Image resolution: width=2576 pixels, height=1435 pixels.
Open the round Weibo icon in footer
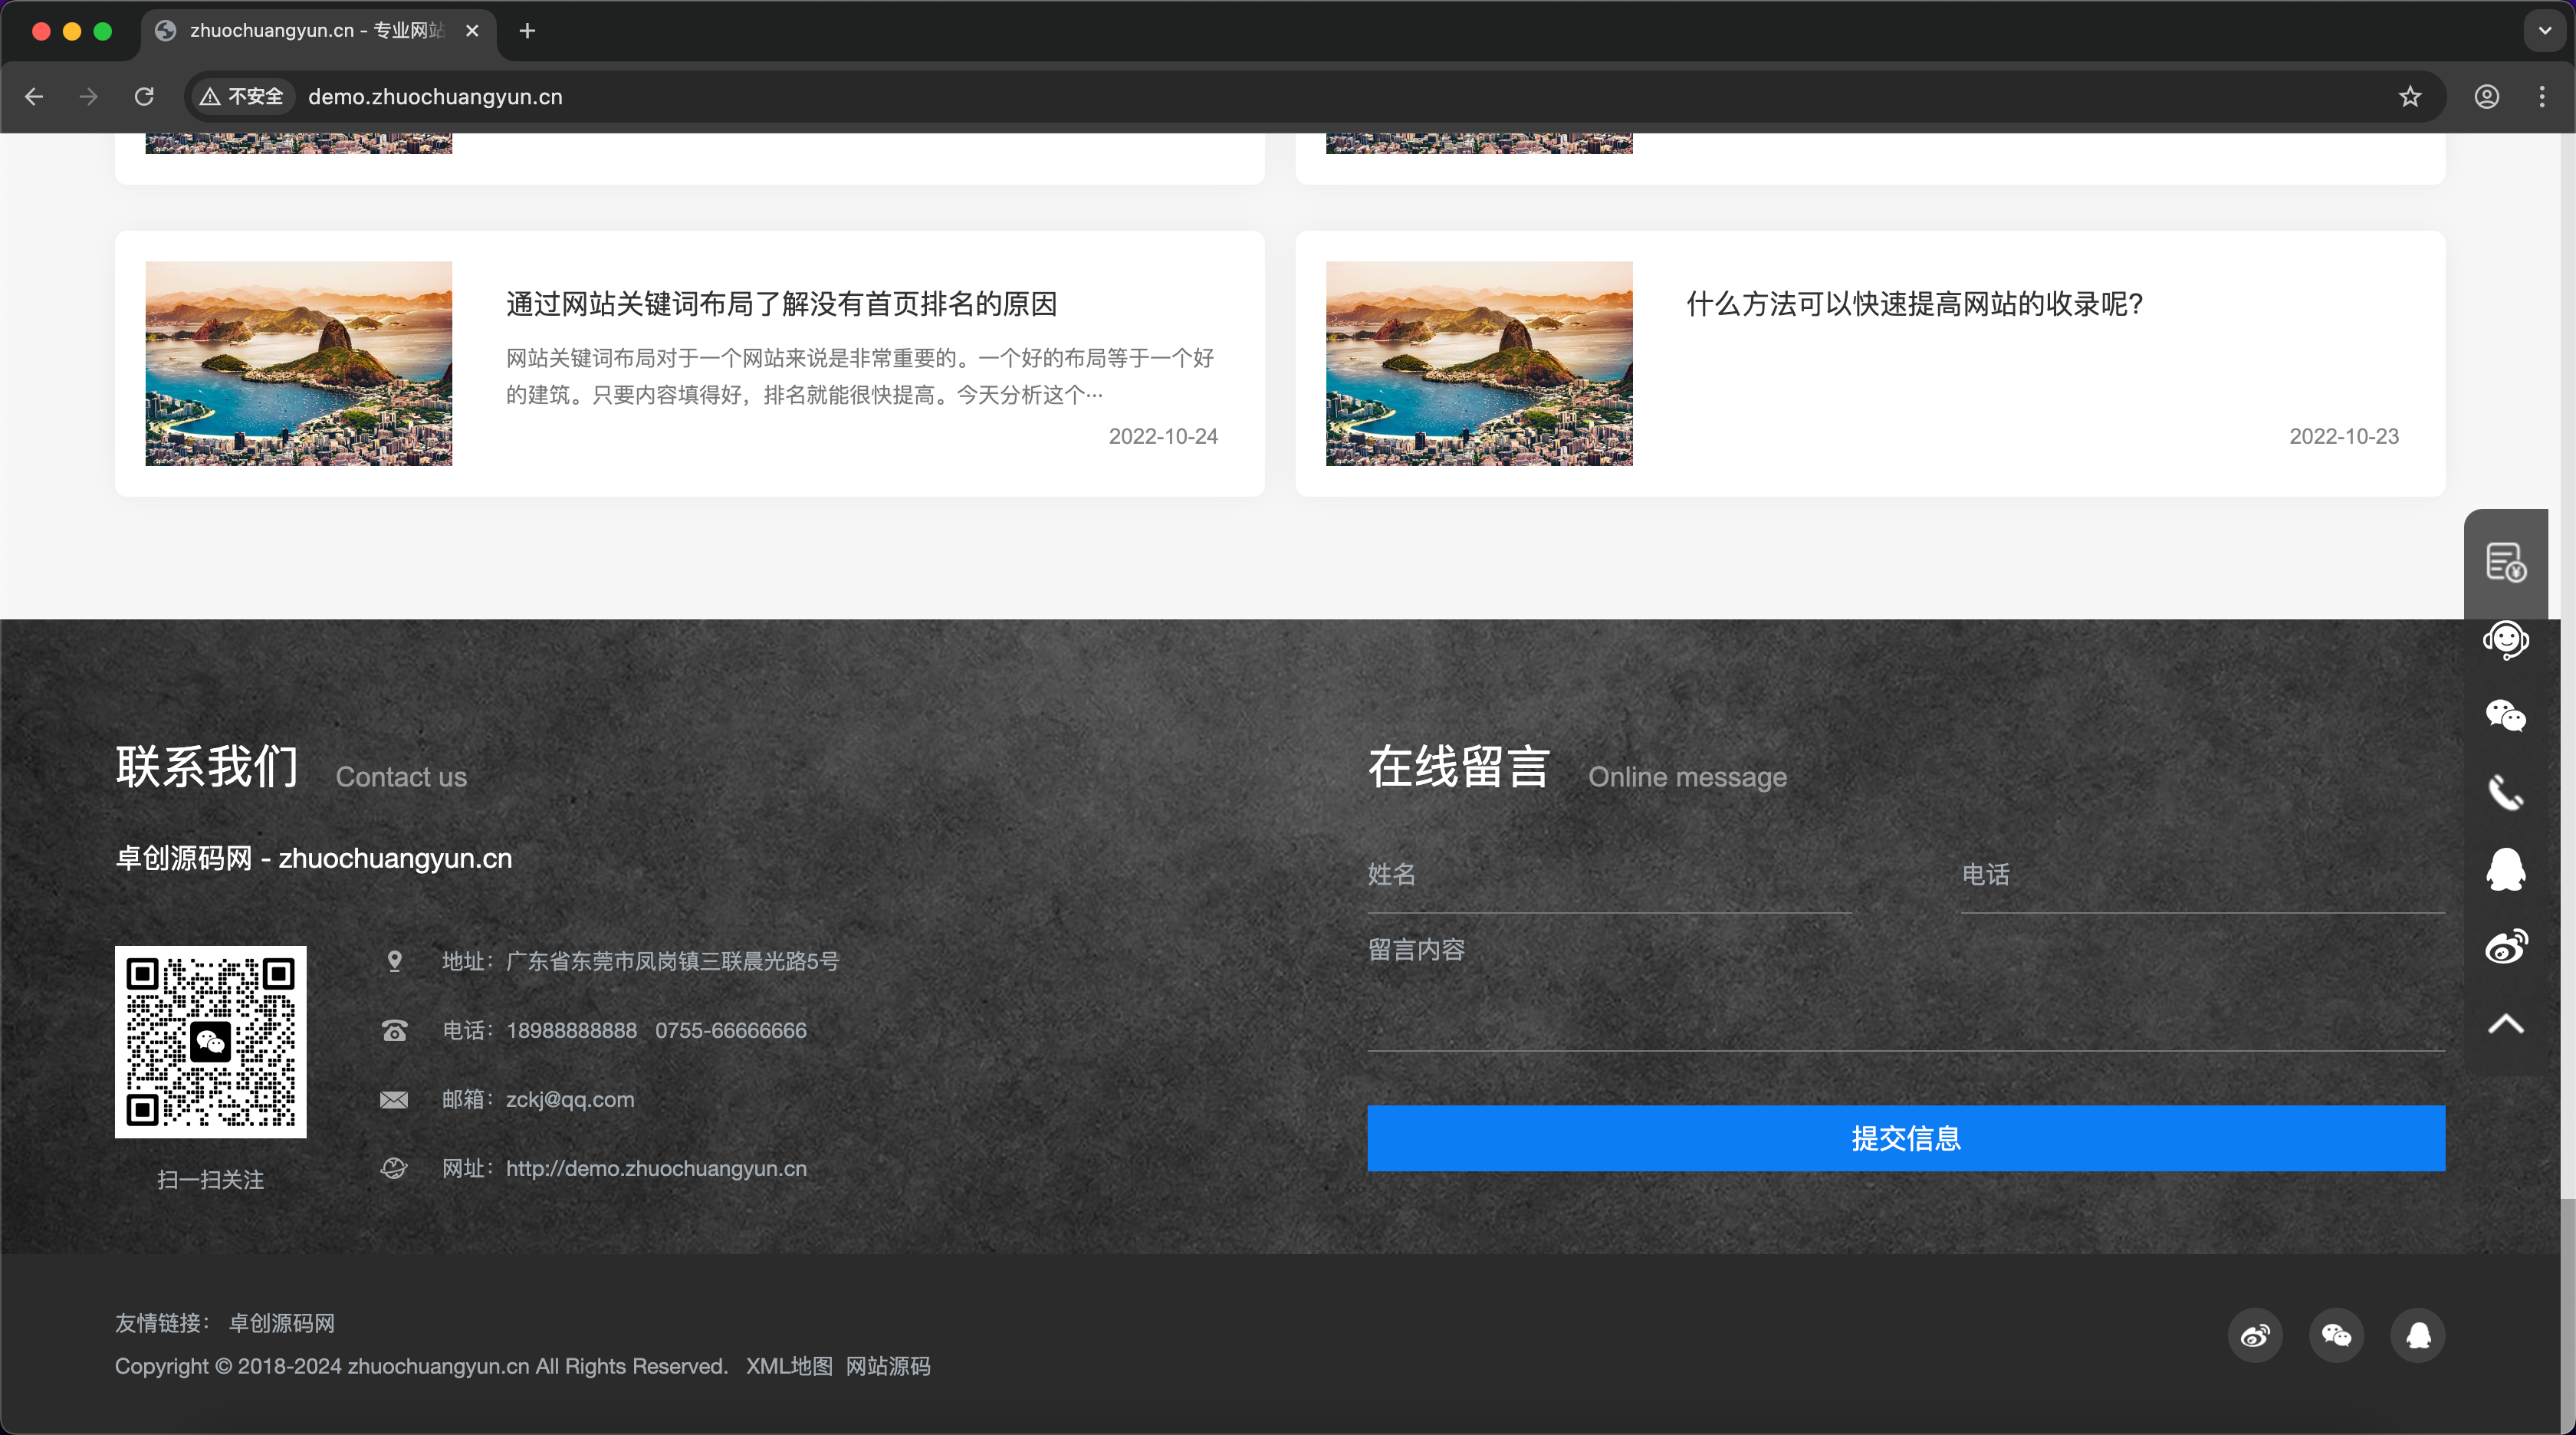pyautogui.click(x=2255, y=1336)
